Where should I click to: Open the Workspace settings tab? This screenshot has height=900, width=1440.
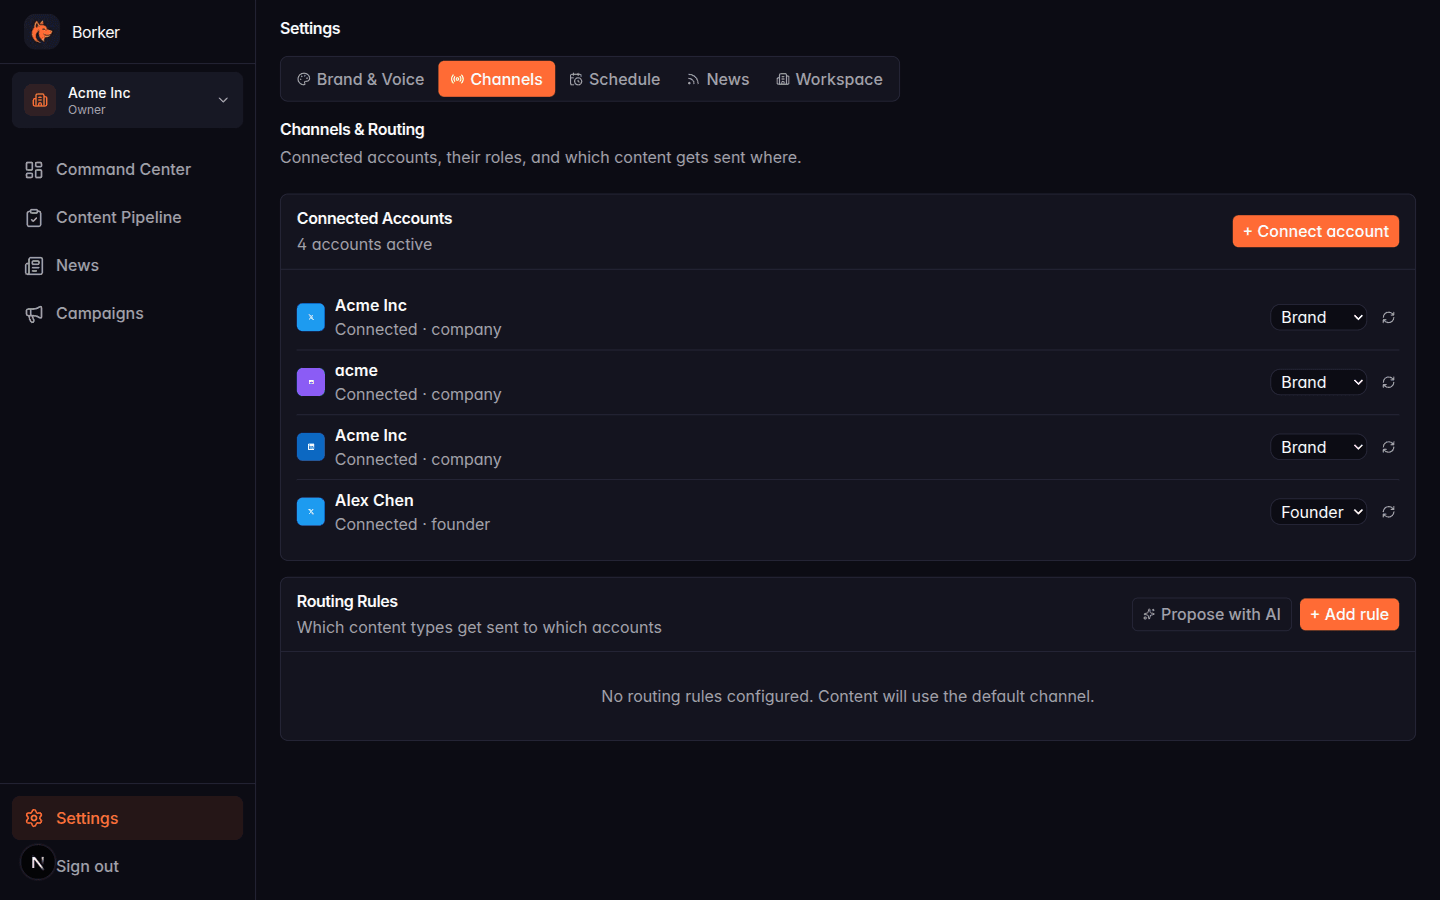829,79
